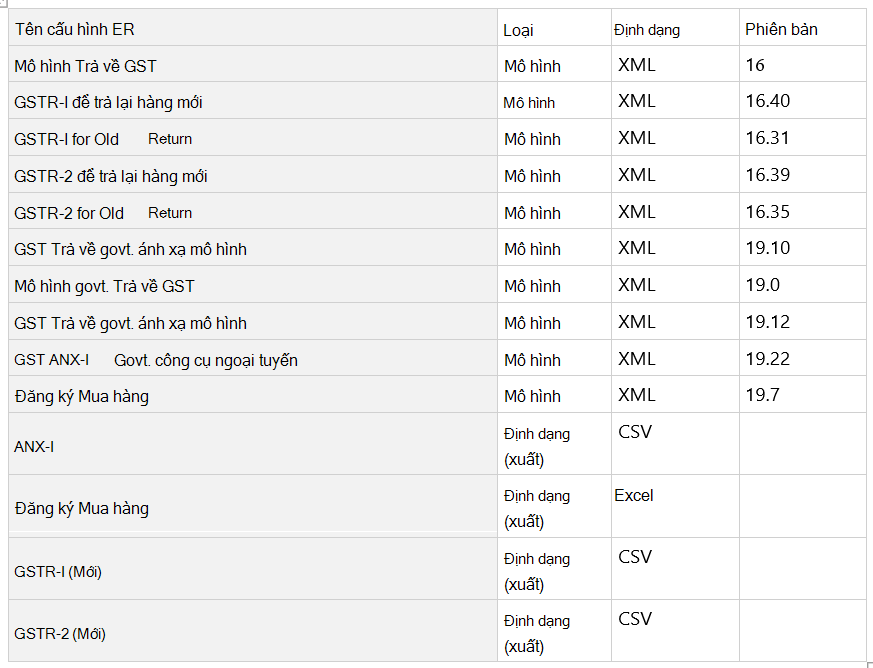Select the version cell '16.40'
This screenshot has width=873, height=668.
pos(803,101)
